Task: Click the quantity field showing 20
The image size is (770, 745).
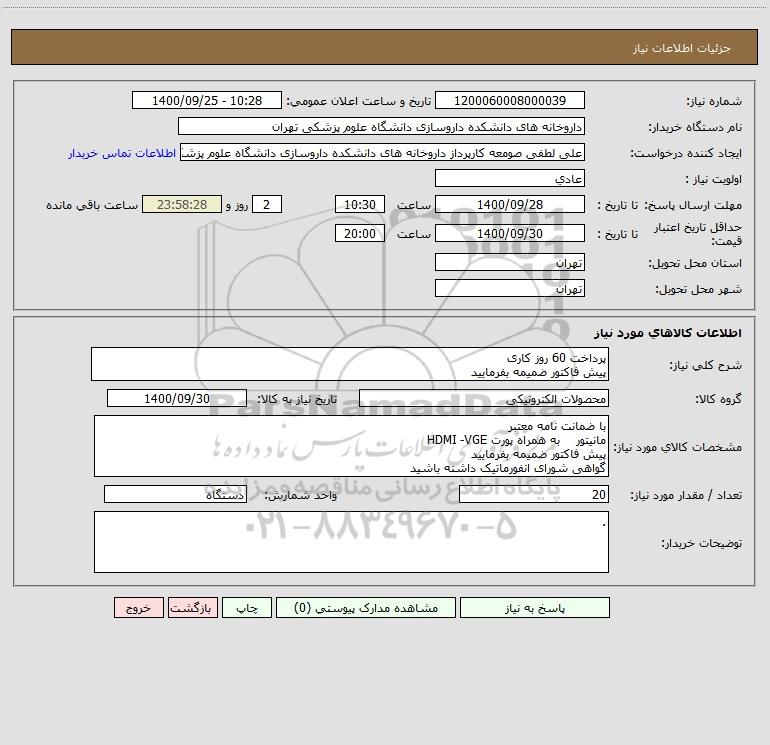Action: pos(534,494)
